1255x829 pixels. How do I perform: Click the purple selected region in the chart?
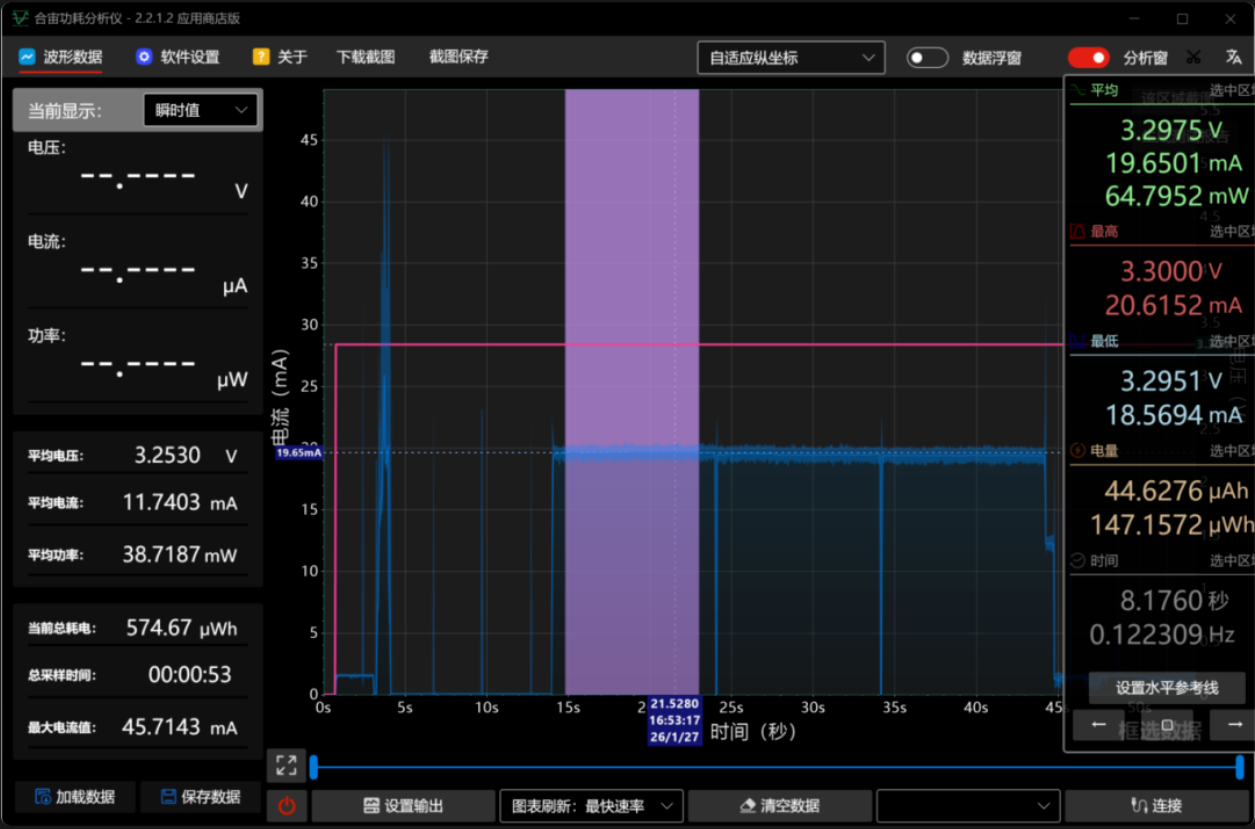point(632,392)
